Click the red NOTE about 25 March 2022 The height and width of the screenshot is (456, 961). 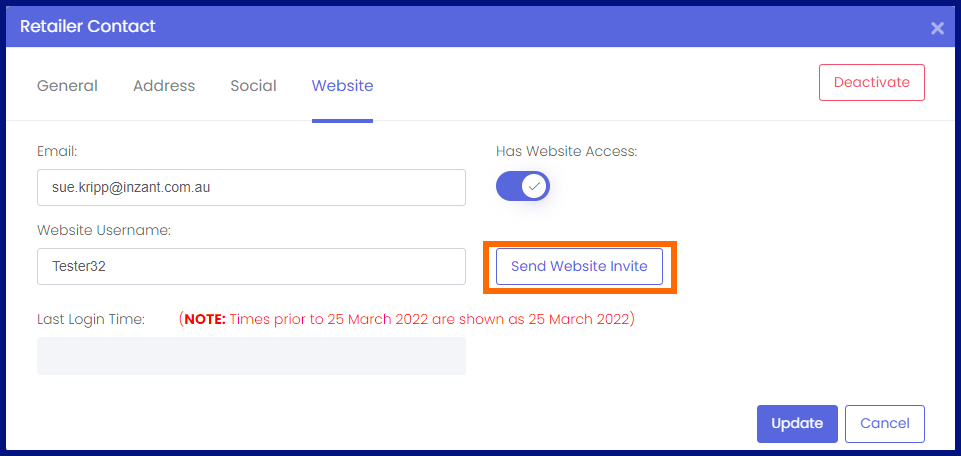[x=407, y=319]
